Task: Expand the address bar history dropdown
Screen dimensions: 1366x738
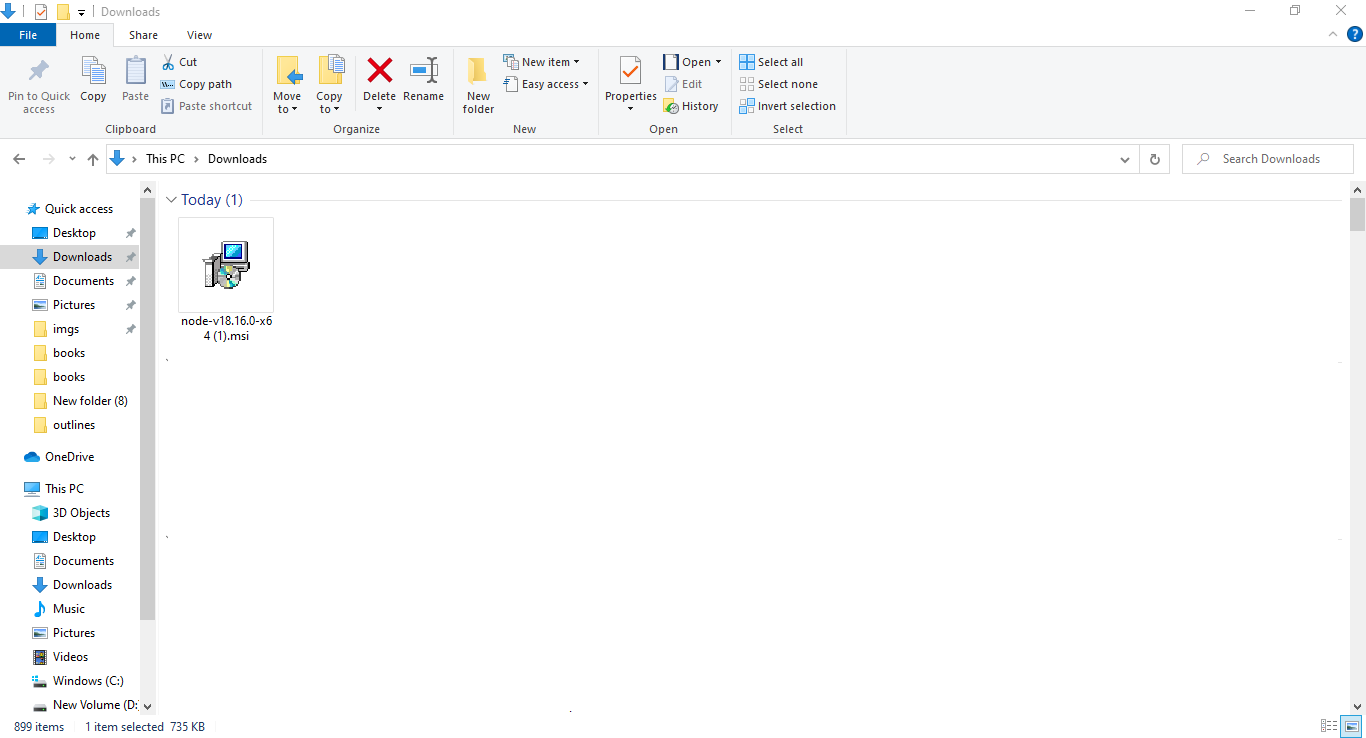Action: tap(1125, 159)
